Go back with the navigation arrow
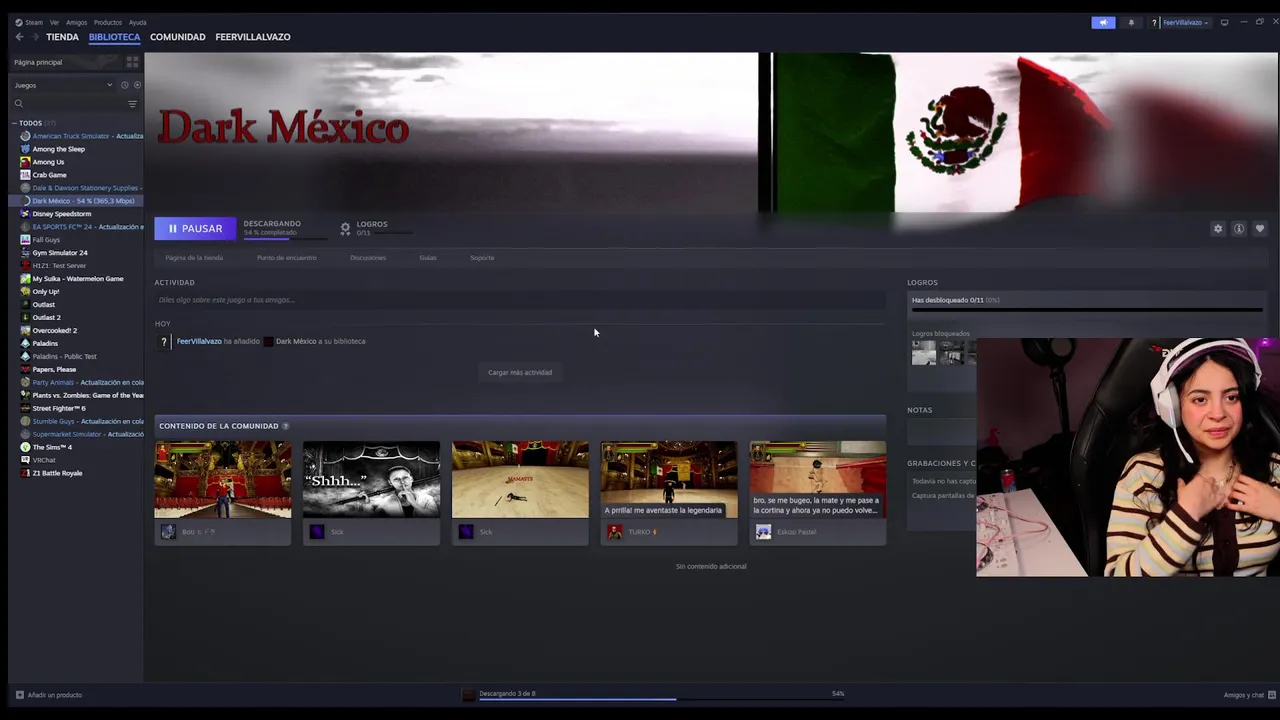Image resolution: width=1280 pixels, height=720 pixels. click(x=19, y=37)
